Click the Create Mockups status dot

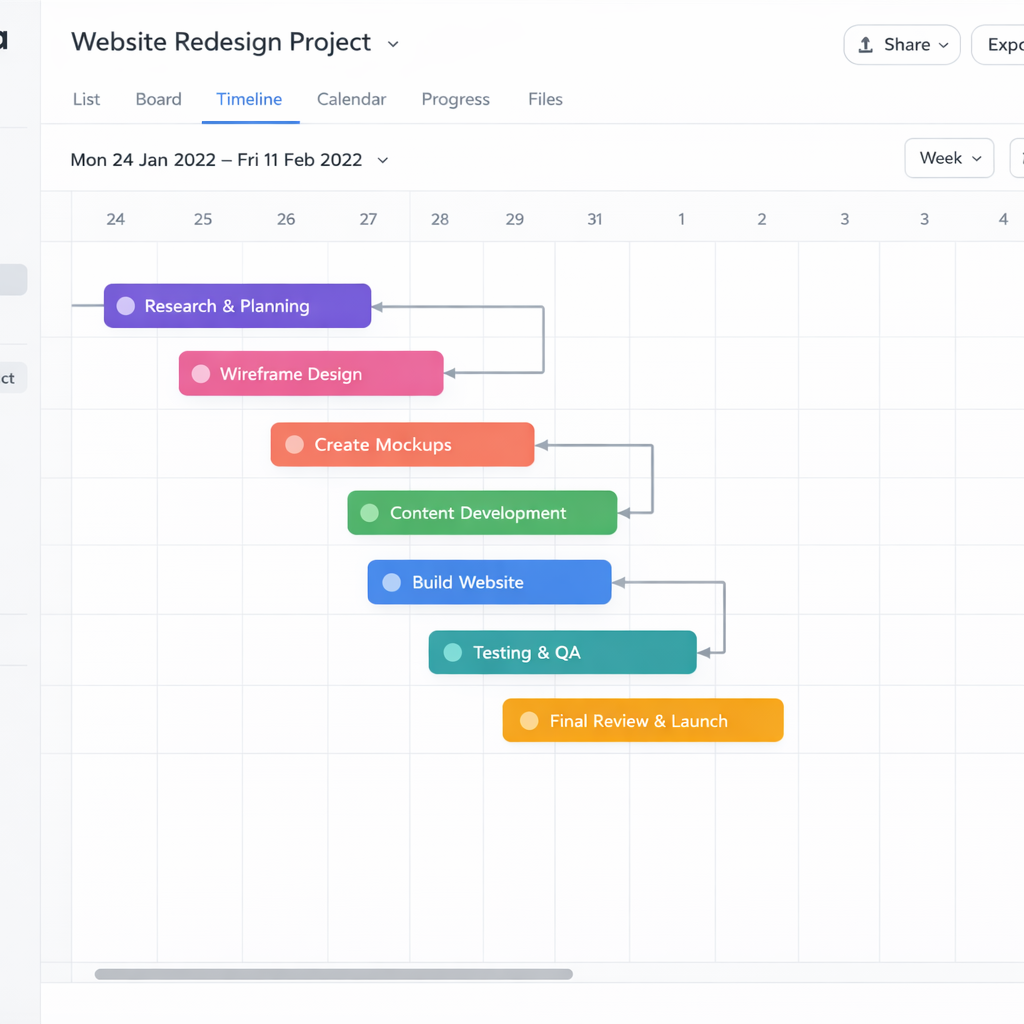point(294,445)
